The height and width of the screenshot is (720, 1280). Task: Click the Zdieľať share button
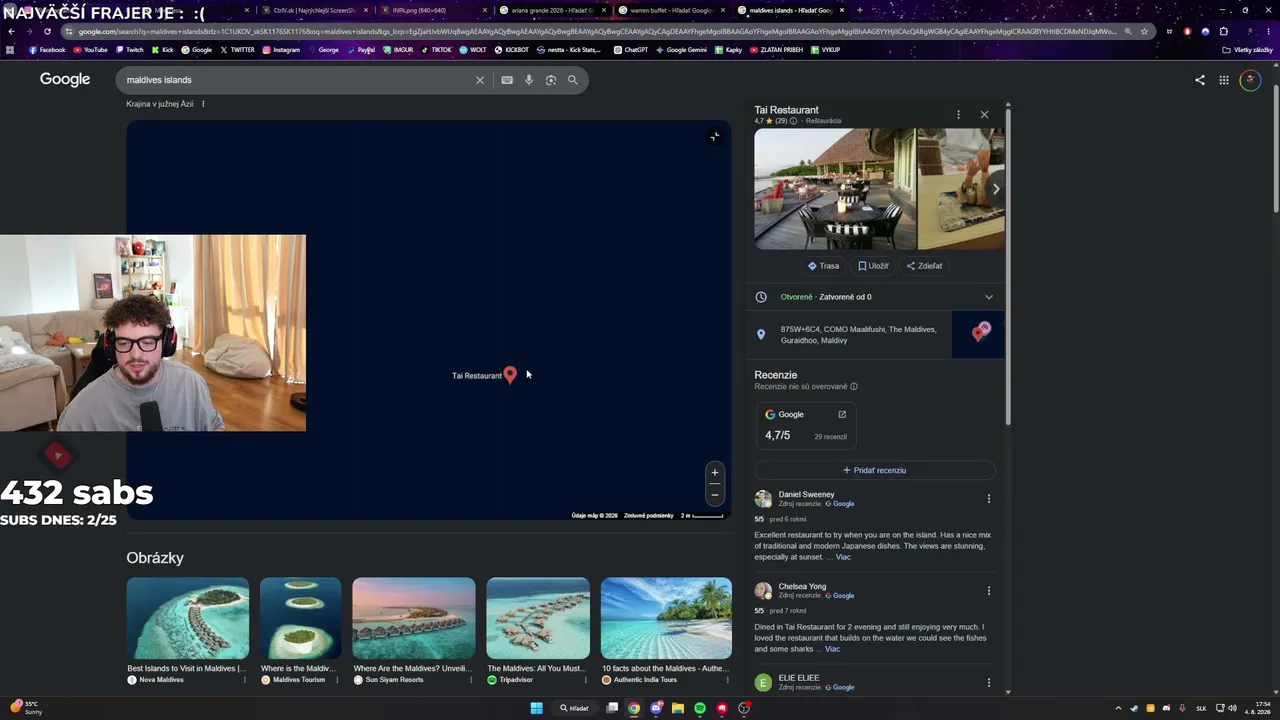924,266
